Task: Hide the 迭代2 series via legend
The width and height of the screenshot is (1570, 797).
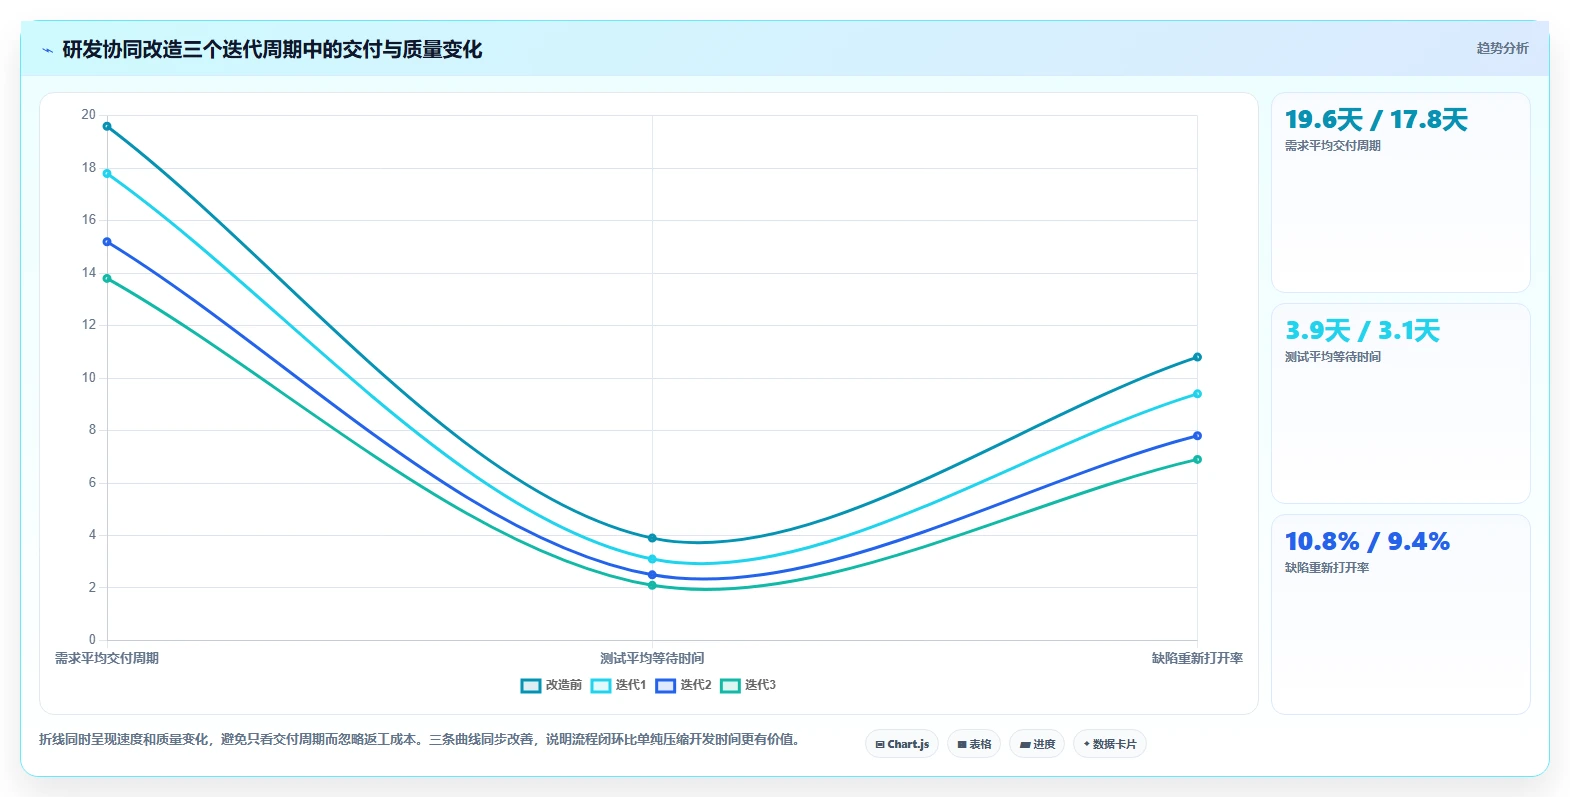Action: click(x=684, y=685)
